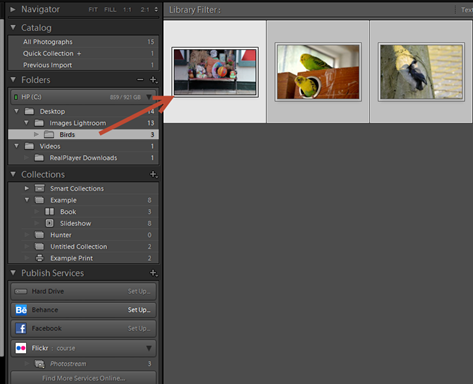Open the HP (C:) volume dropdown arrow
The image size is (473, 384).
pyautogui.click(x=149, y=97)
